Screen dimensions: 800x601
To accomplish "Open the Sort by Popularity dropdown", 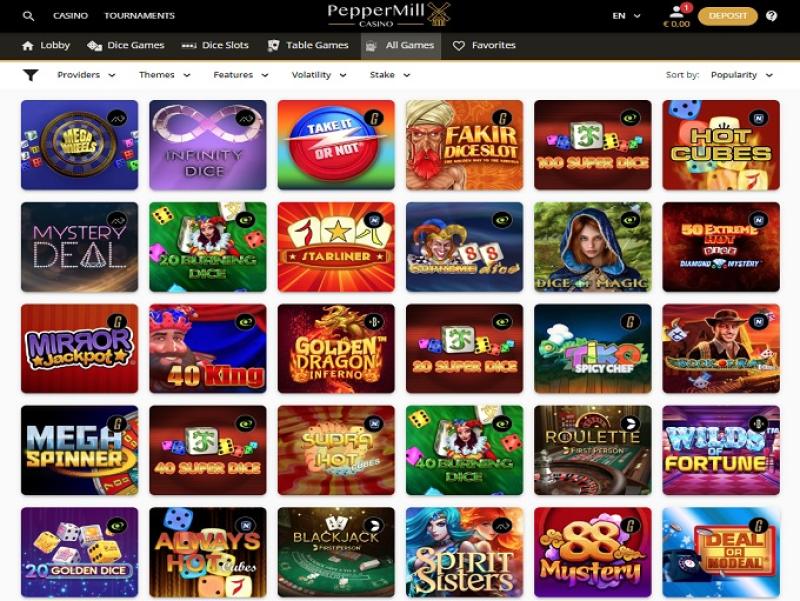I will (x=742, y=75).
